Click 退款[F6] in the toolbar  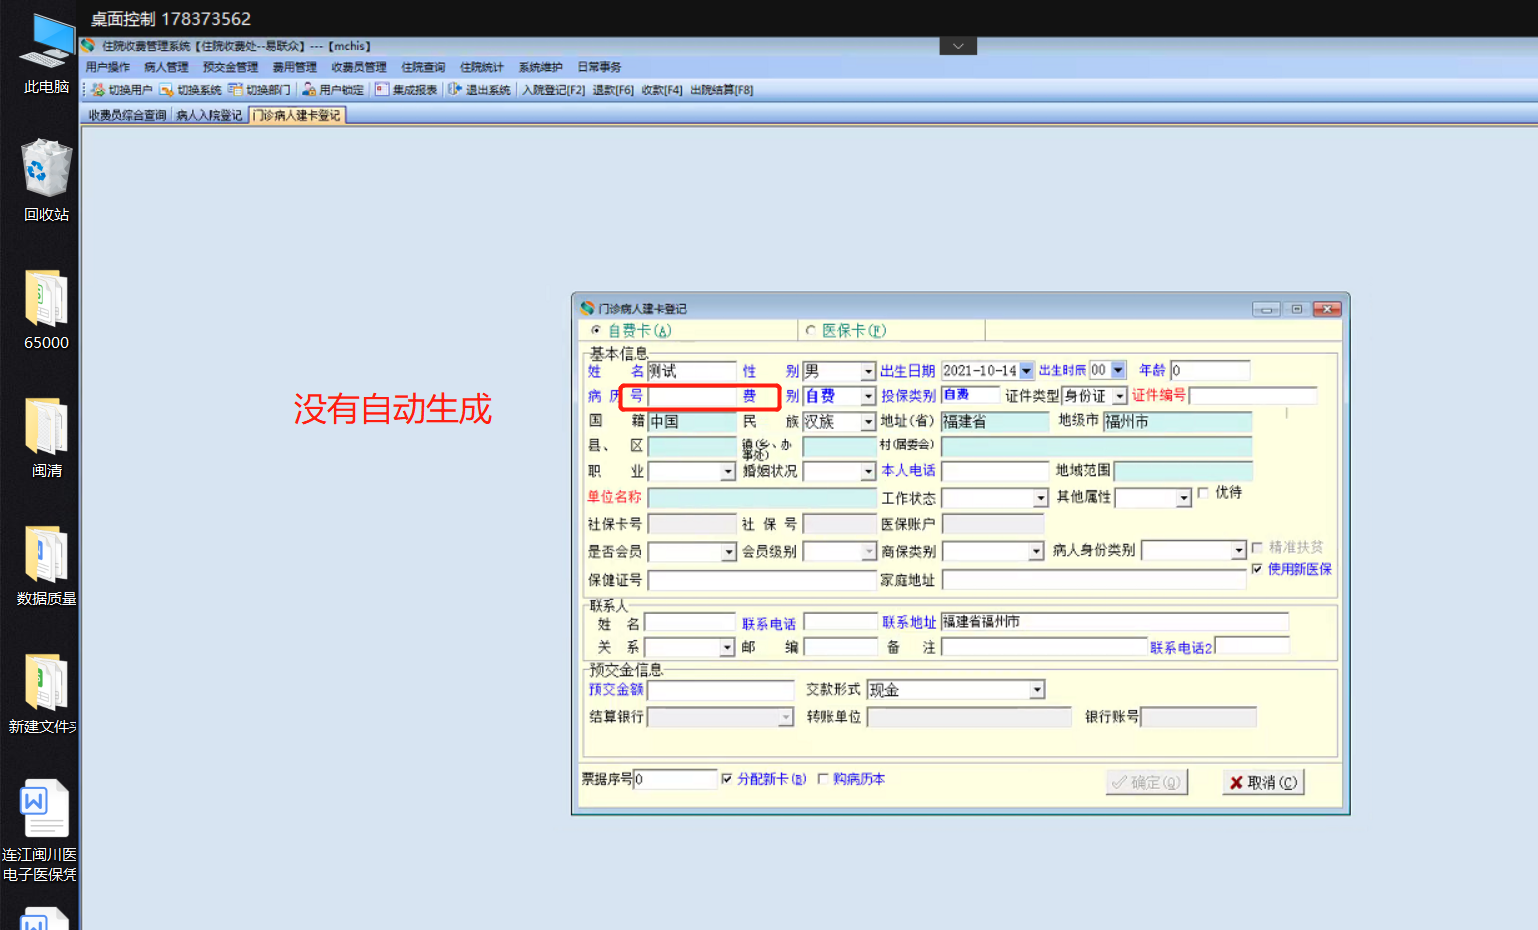[x=613, y=90]
